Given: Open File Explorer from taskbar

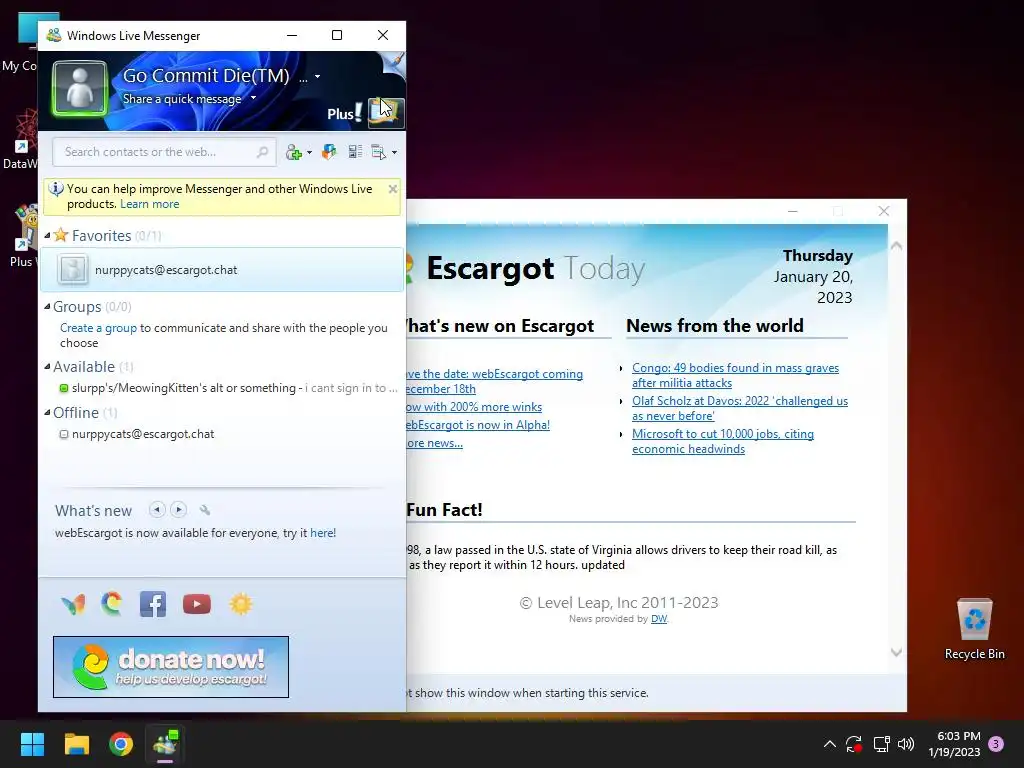Looking at the screenshot, I should pyautogui.click(x=76, y=744).
